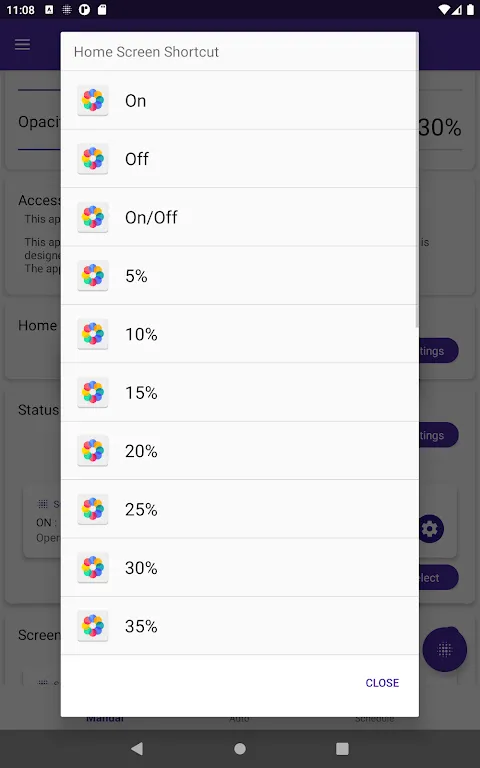Open the hamburger menu icon
The image size is (480, 768).
click(x=23, y=45)
